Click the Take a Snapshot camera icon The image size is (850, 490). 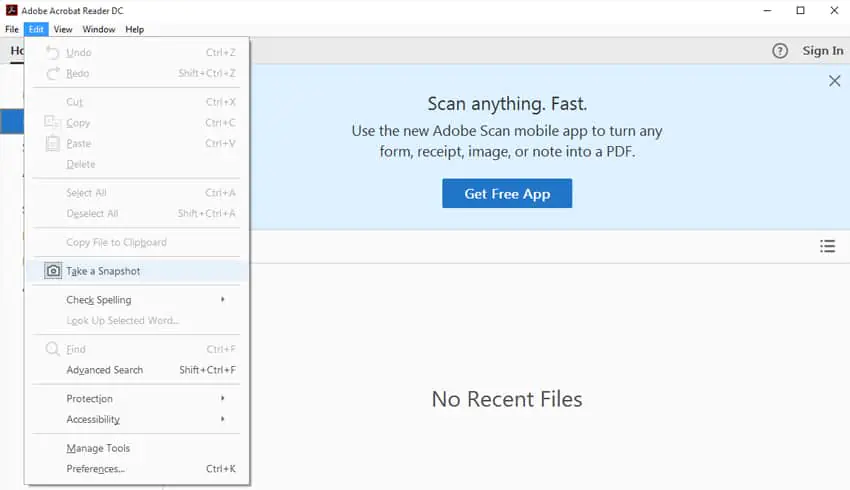[x=53, y=270]
